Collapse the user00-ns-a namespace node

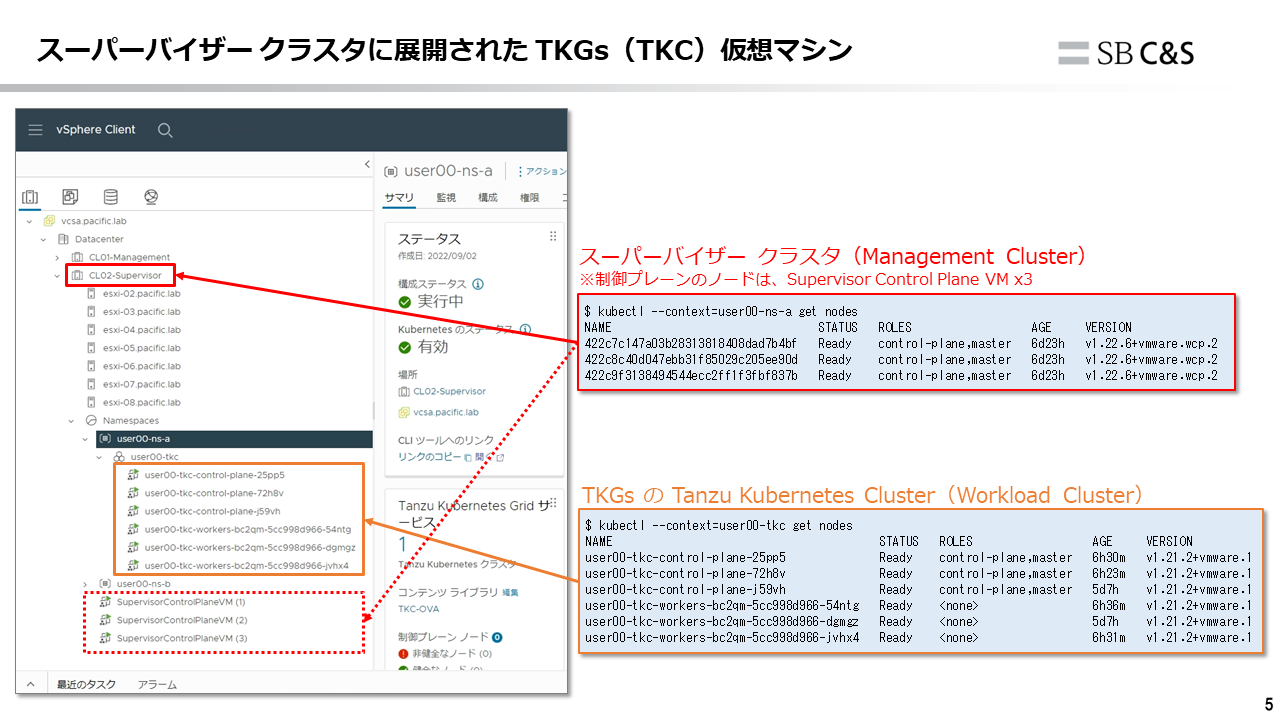(x=85, y=439)
